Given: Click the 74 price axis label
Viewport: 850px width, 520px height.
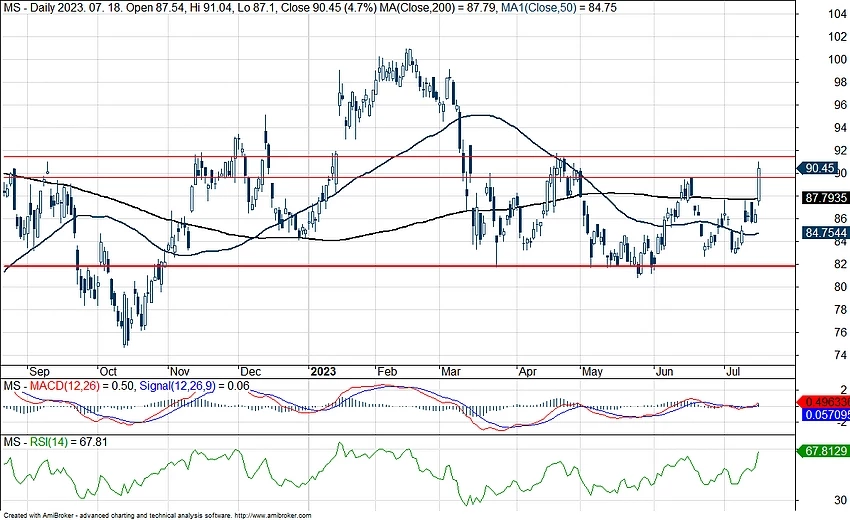Looking at the screenshot, I should 840,355.
